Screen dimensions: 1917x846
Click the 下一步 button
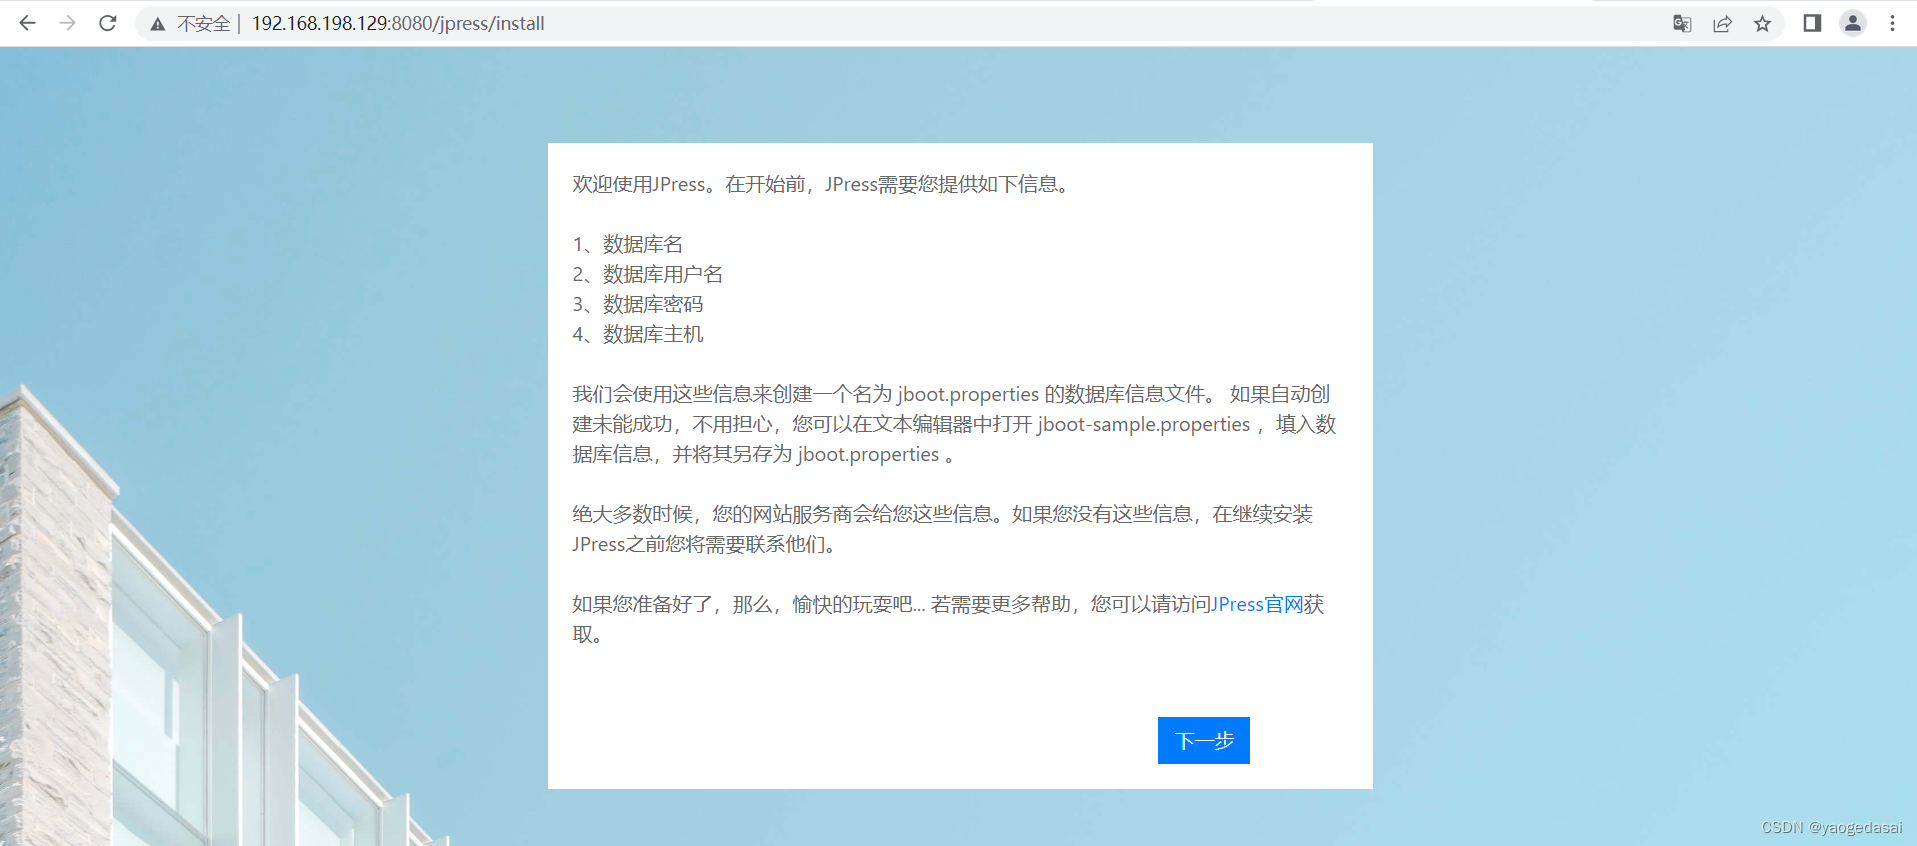point(1204,740)
